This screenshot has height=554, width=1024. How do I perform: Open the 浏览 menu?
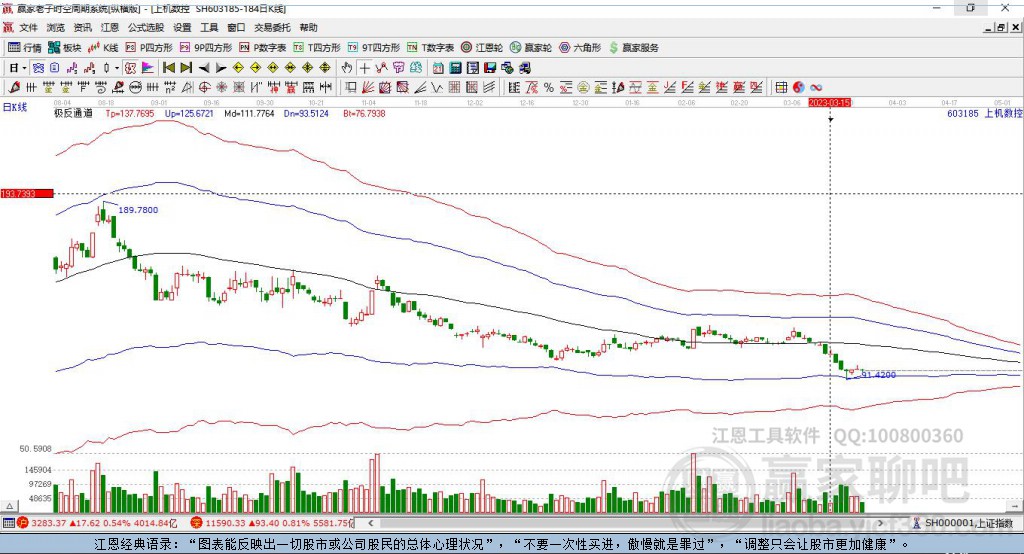(56, 27)
